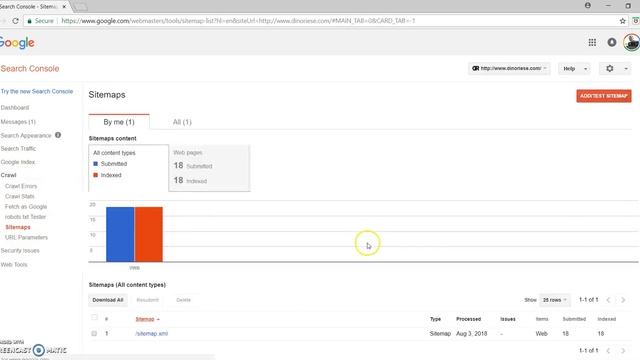Click the red Indexed legend swatch
This screenshot has width=640, height=360.
(96, 175)
